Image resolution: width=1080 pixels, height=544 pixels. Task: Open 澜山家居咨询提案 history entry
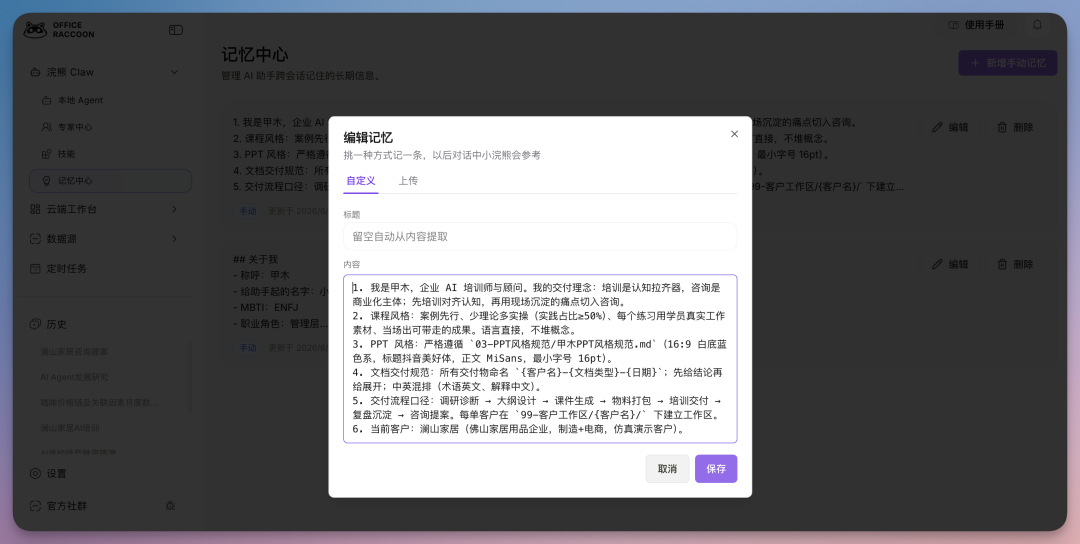pyautogui.click(x=74, y=352)
